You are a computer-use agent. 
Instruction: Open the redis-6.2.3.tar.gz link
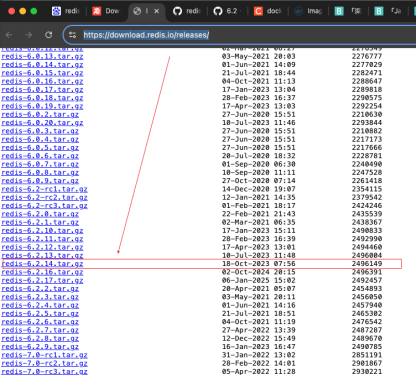(40, 297)
